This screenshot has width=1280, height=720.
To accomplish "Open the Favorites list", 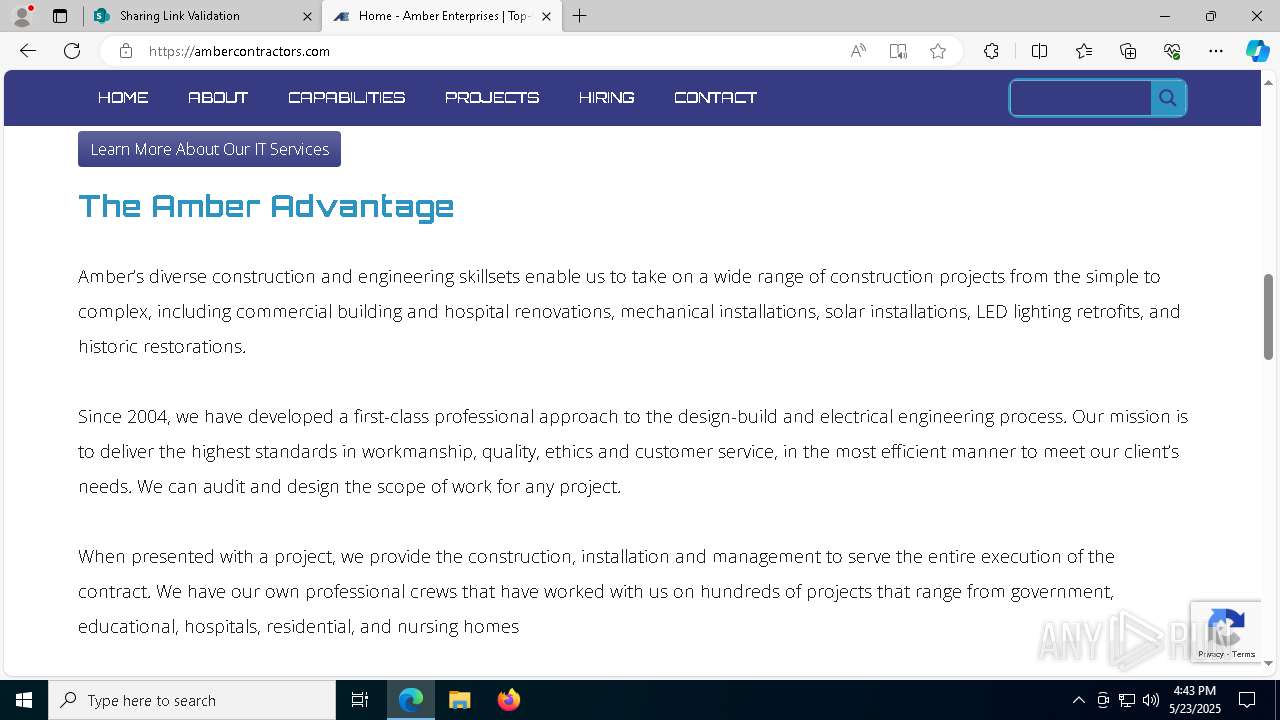I will (x=1084, y=51).
